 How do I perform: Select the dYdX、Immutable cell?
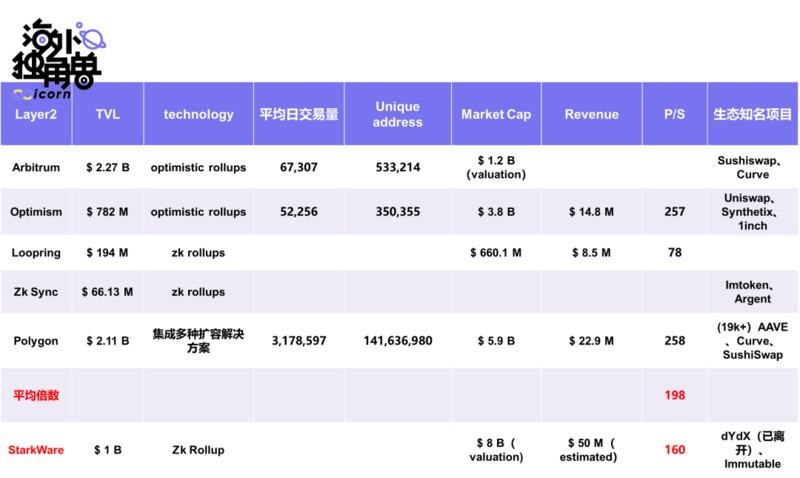(753, 450)
